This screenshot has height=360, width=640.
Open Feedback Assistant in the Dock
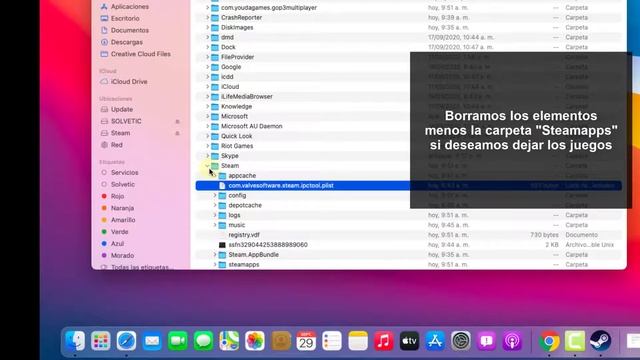click(487, 341)
